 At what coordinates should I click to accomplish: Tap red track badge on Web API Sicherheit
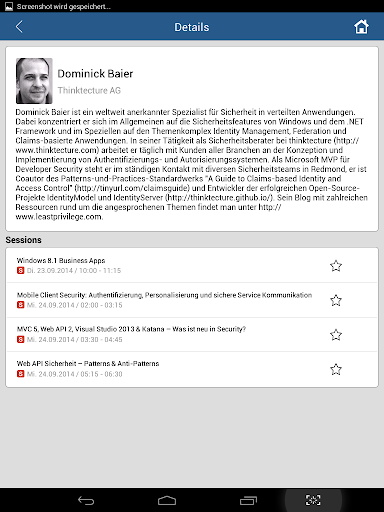click(x=20, y=374)
